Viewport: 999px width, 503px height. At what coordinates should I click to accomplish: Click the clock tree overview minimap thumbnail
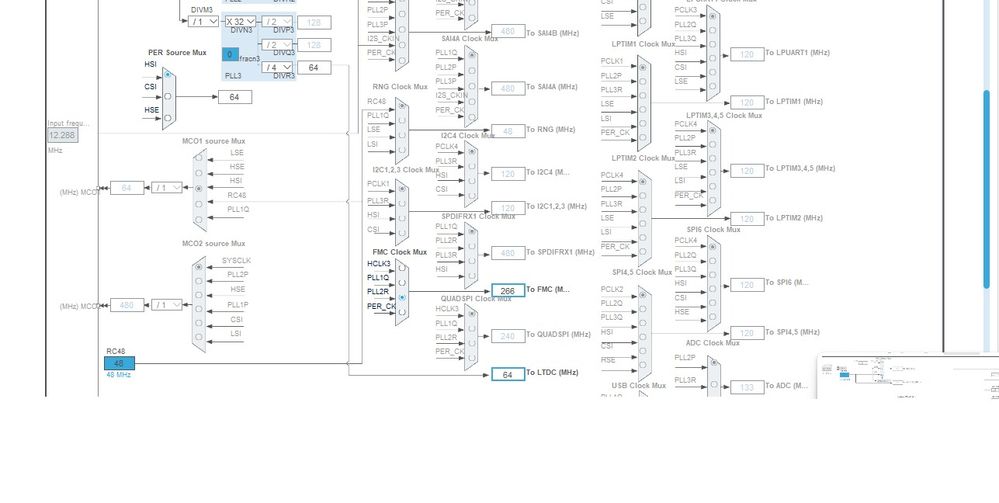click(908, 377)
